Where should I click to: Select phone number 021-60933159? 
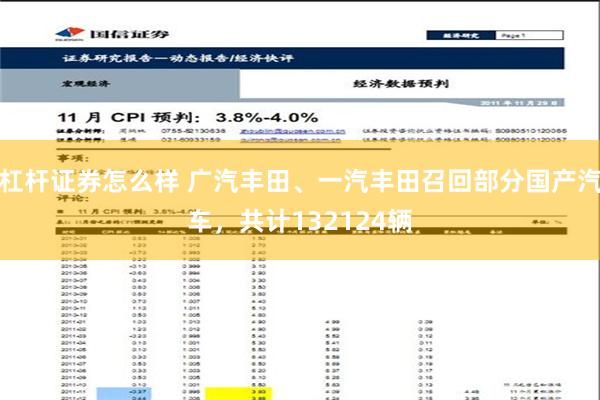tap(191, 140)
